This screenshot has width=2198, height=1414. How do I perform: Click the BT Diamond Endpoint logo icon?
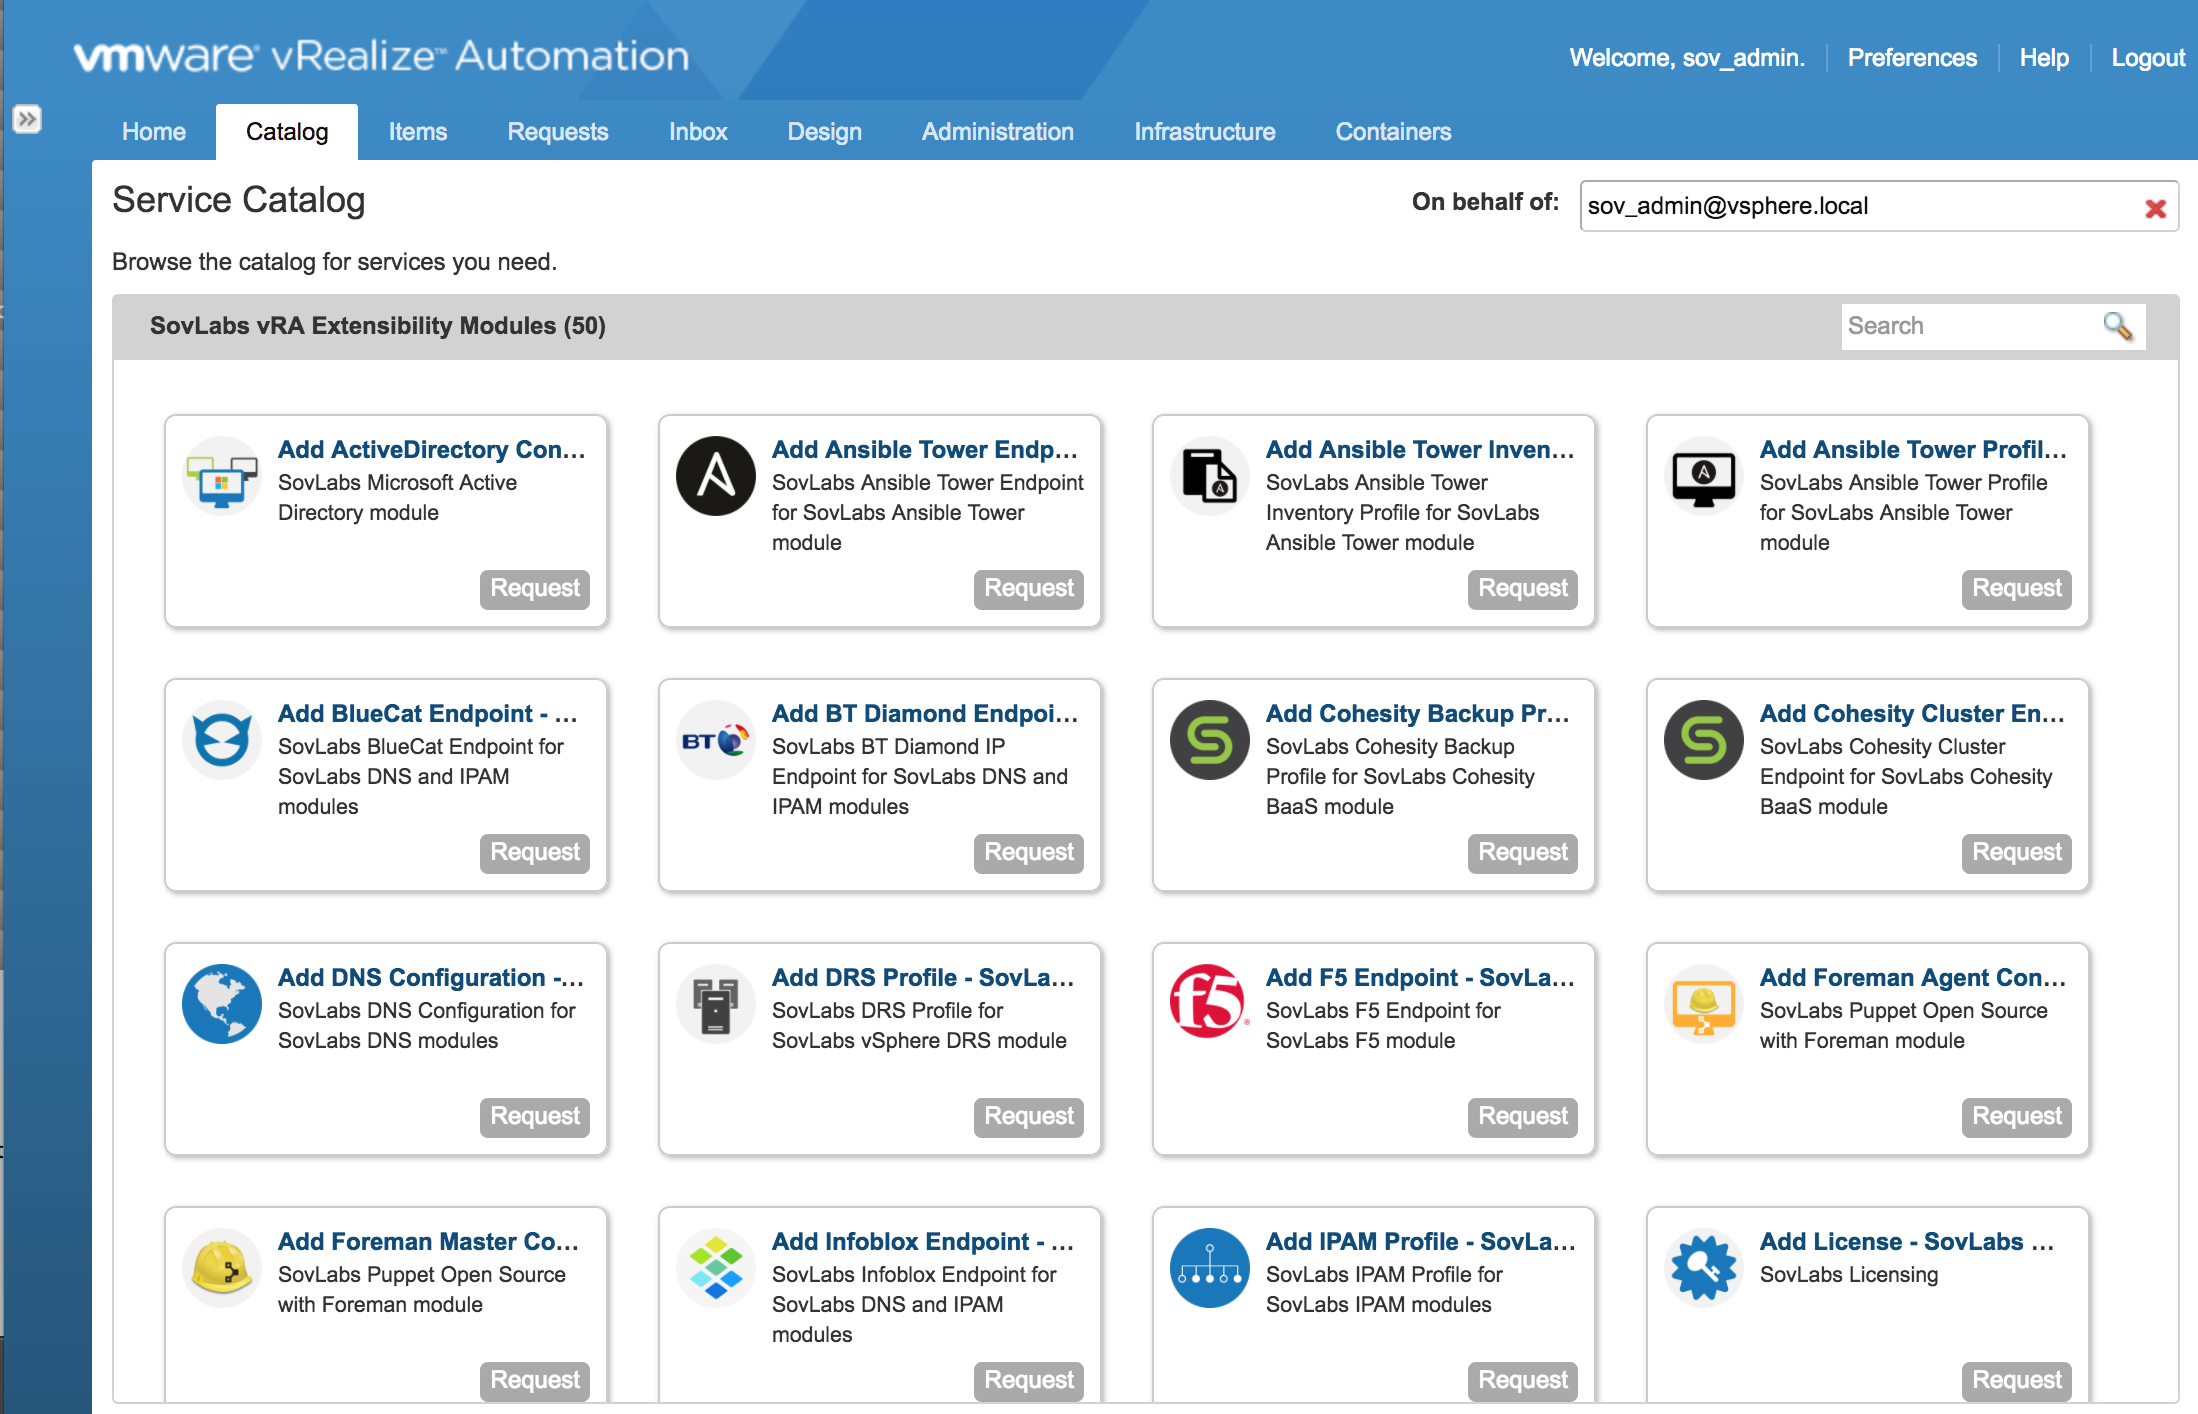pos(716,740)
